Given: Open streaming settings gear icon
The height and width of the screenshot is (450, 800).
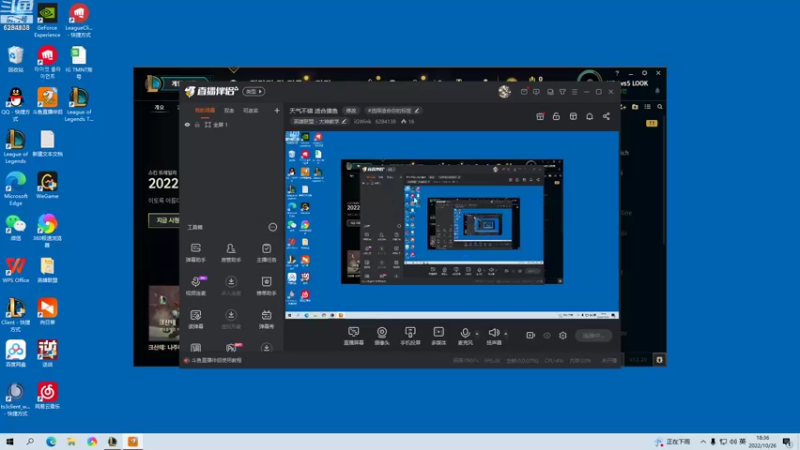Looking at the screenshot, I should (563, 335).
